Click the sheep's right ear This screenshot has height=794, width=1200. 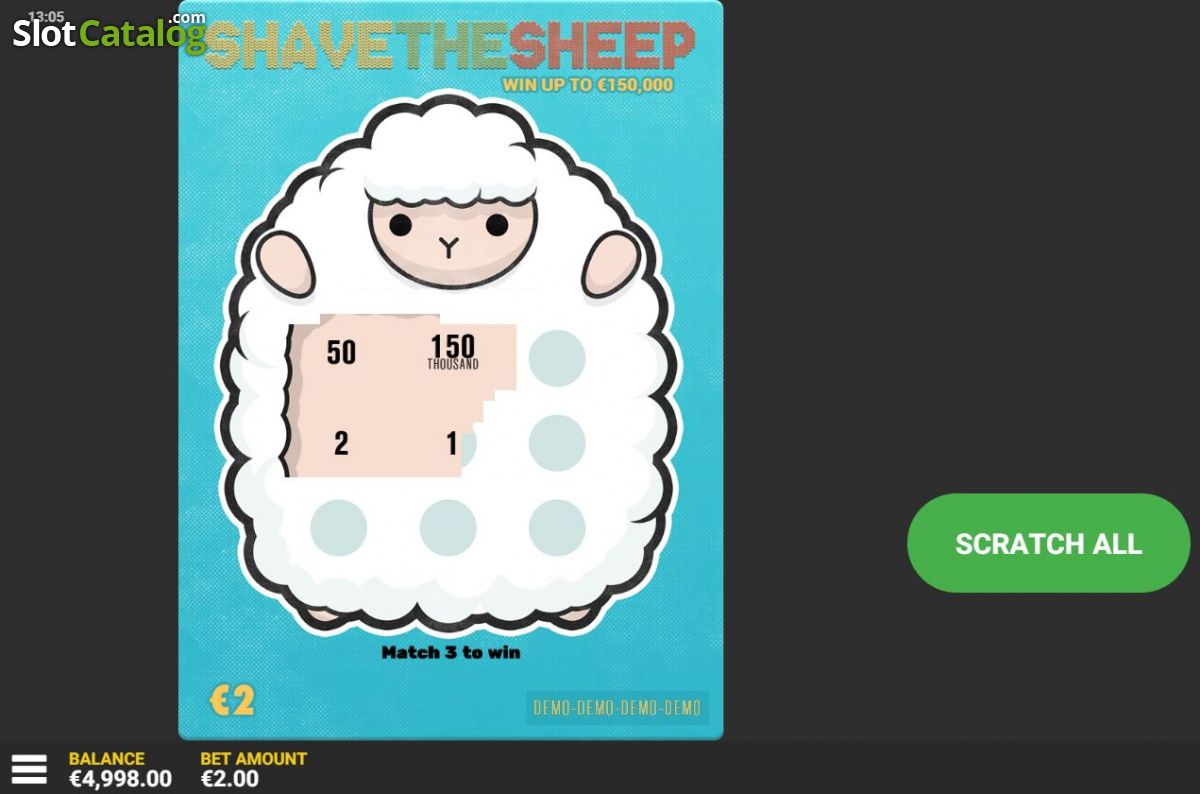click(x=610, y=263)
